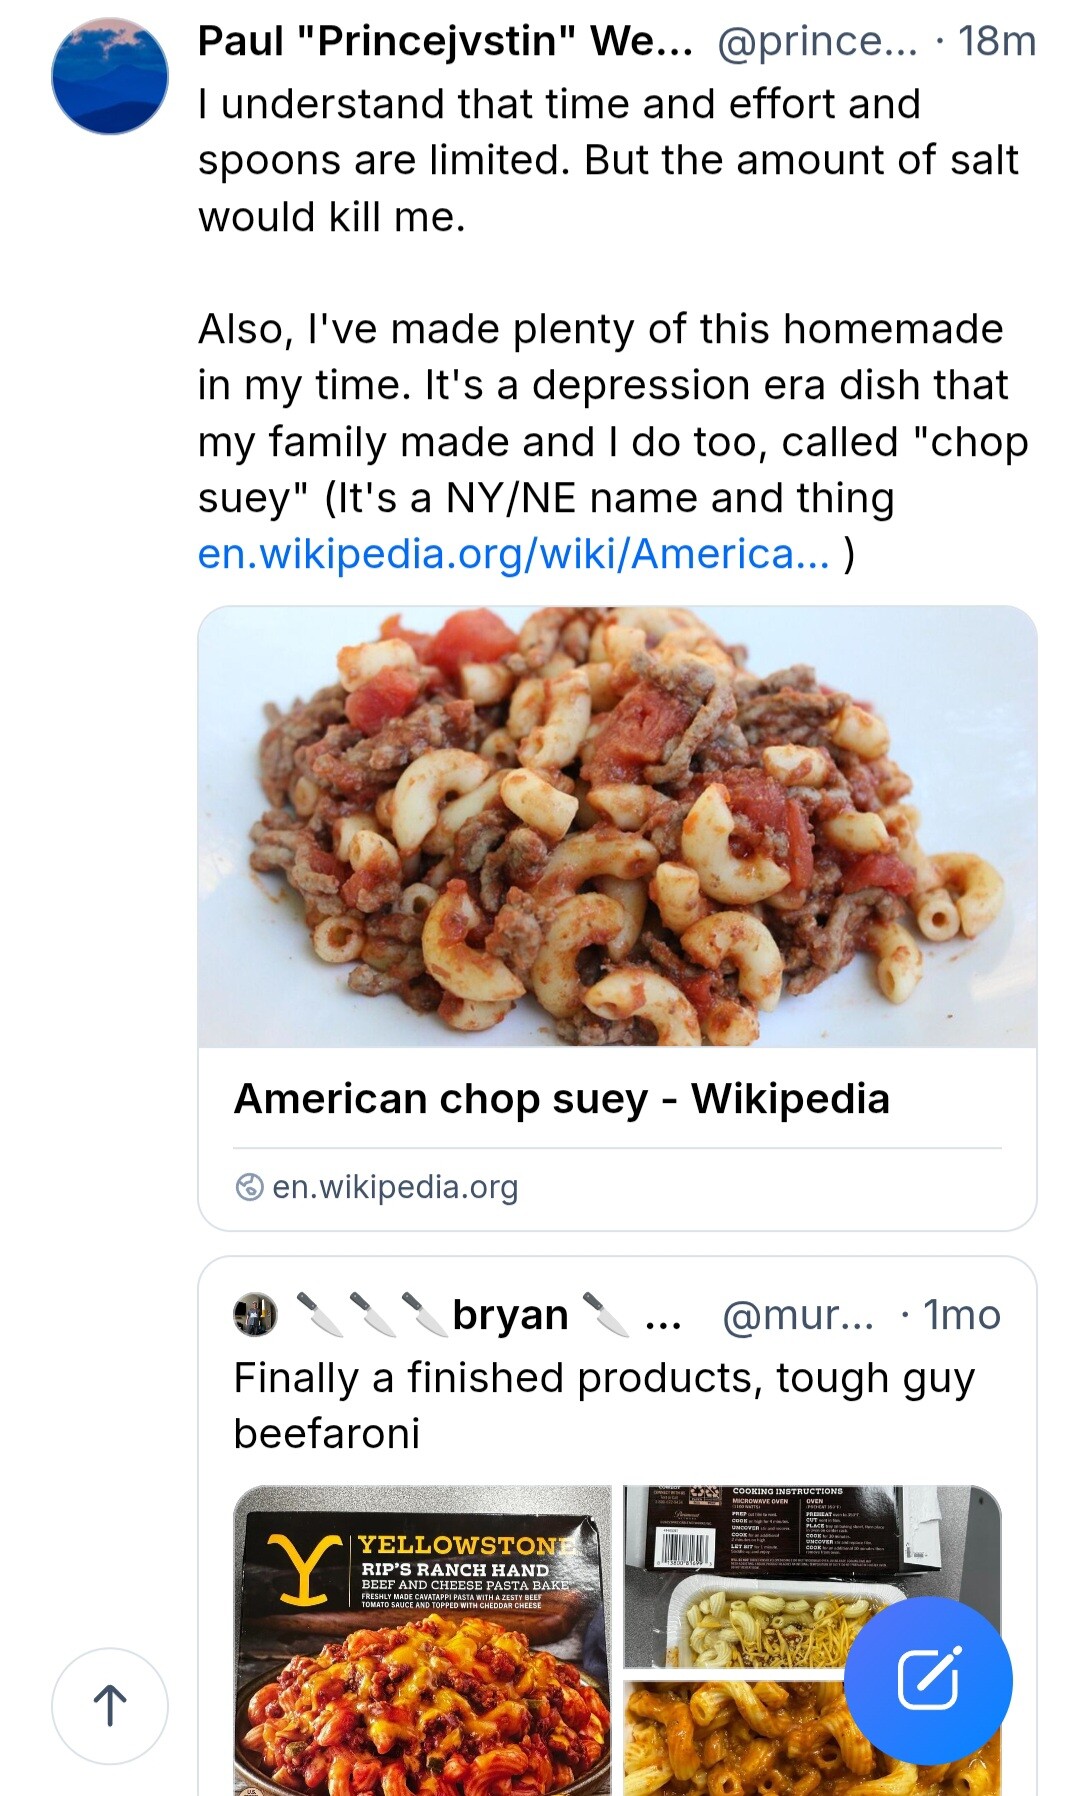Tap the @mur... handle
The width and height of the screenshot is (1080, 1796).
point(797,1315)
